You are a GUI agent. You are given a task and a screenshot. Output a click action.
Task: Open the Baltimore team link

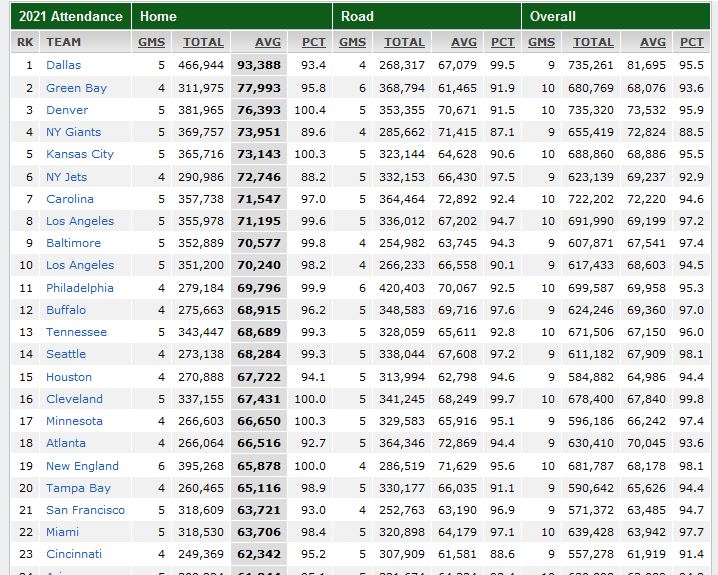[x=73, y=243]
